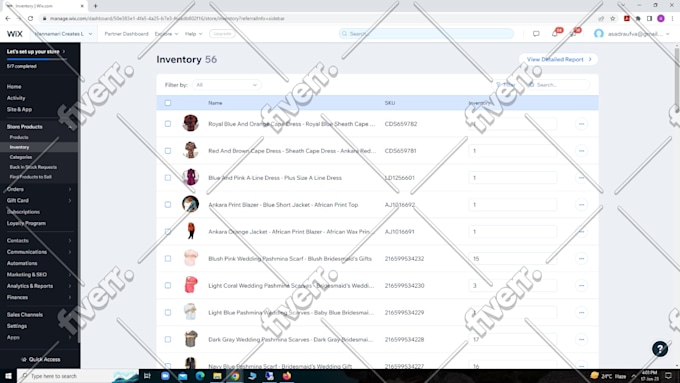Click the red PDF extension icon
The image size is (680, 383).
click(627, 18)
